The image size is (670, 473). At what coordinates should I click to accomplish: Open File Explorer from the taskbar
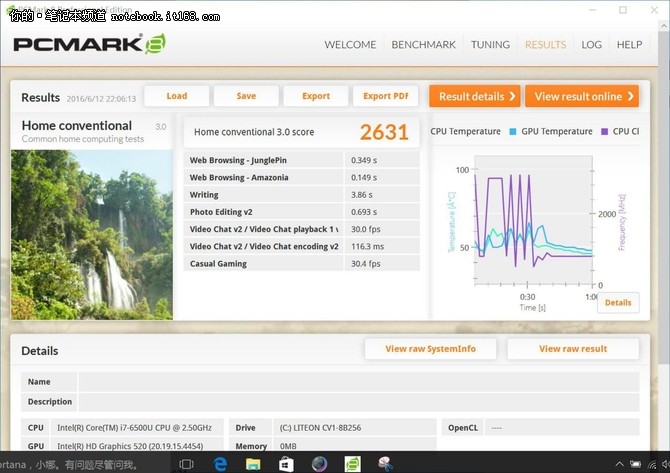(x=253, y=464)
